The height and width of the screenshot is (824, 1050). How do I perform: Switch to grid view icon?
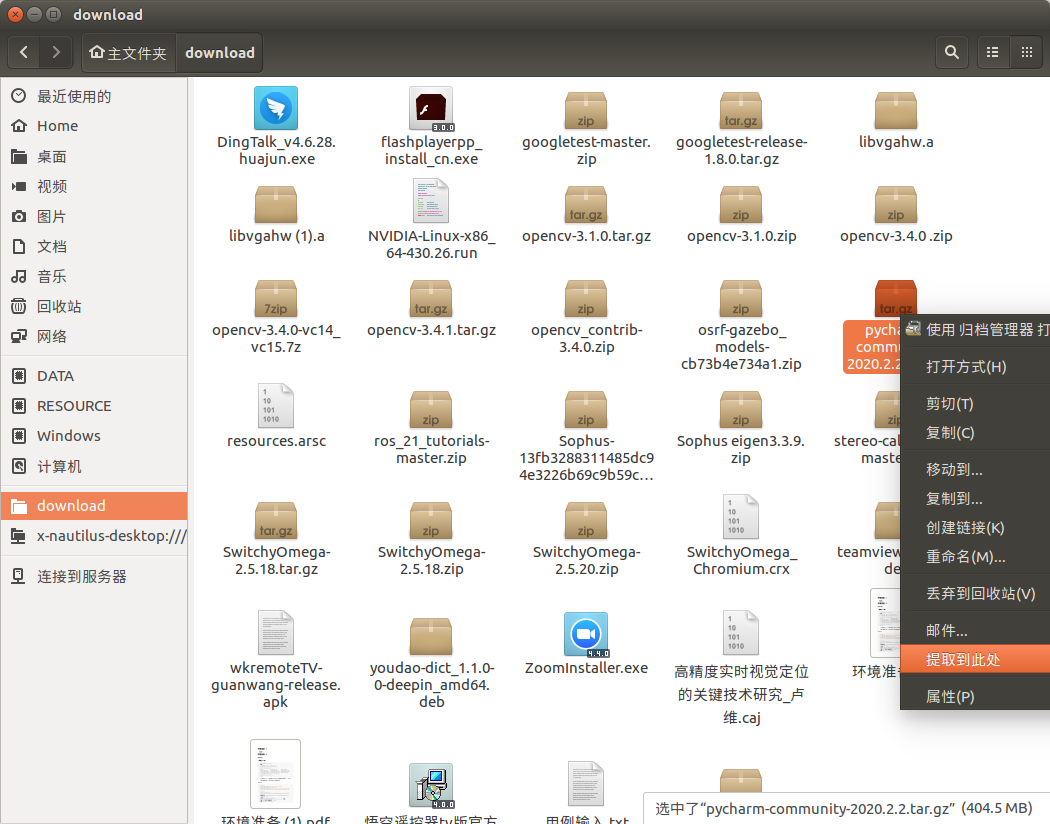1026,52
